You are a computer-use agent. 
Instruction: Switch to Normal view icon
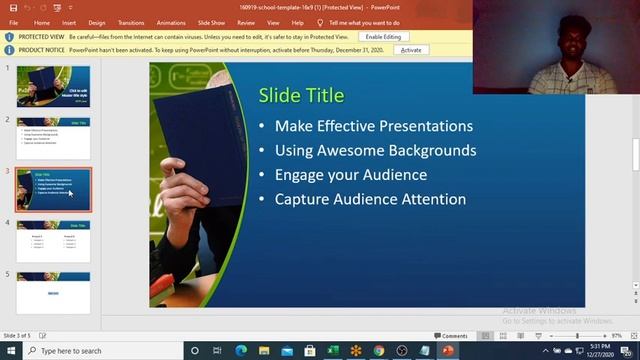coord(485,336)
